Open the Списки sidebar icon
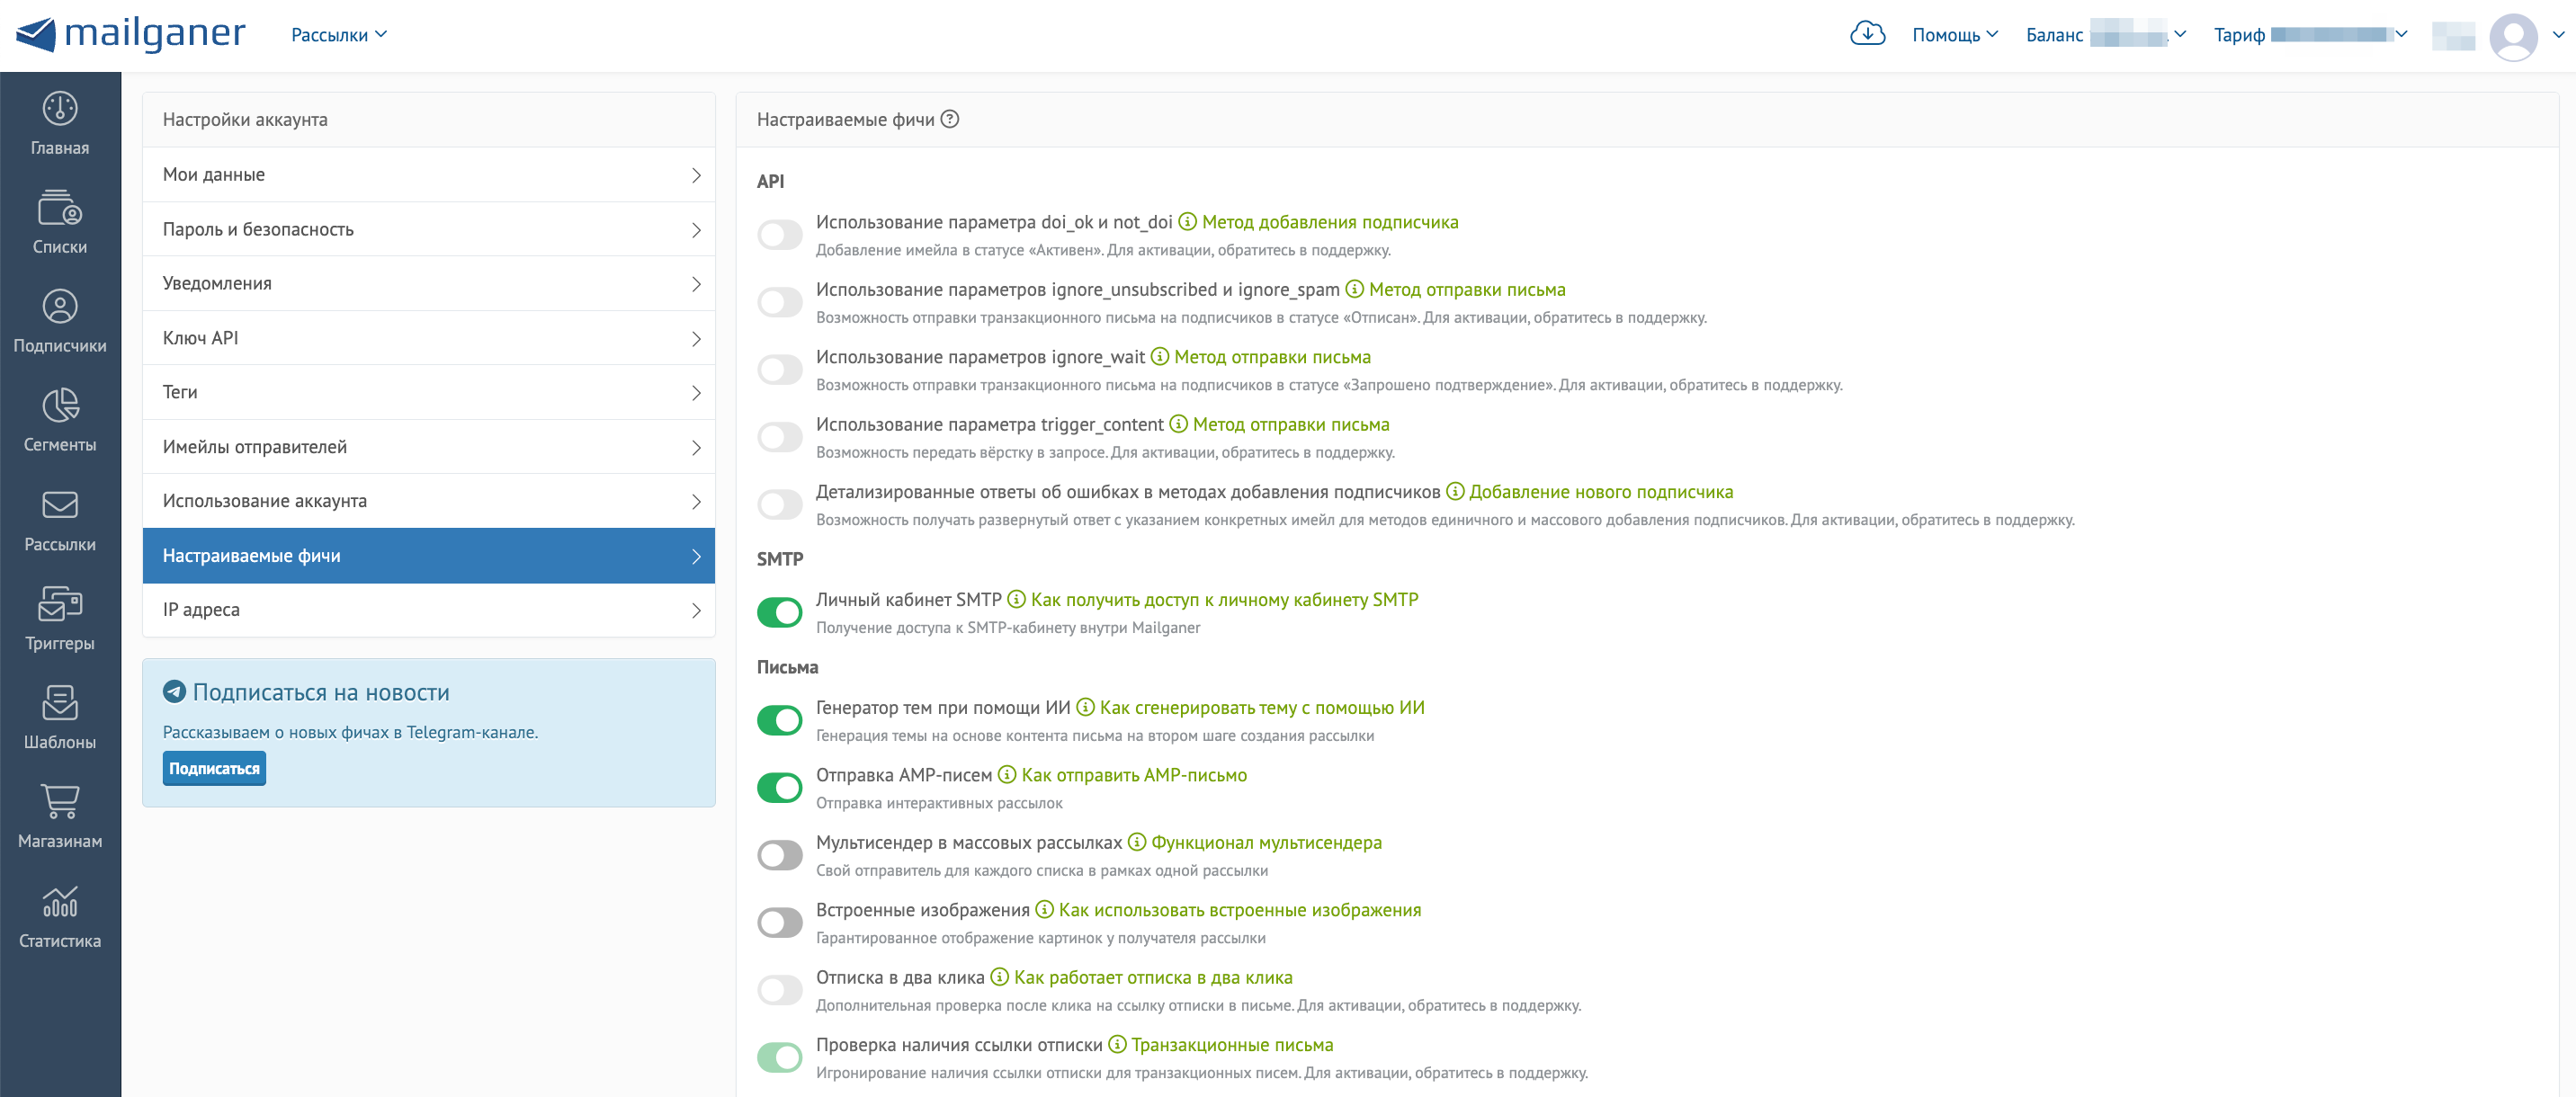 point(60,208)
